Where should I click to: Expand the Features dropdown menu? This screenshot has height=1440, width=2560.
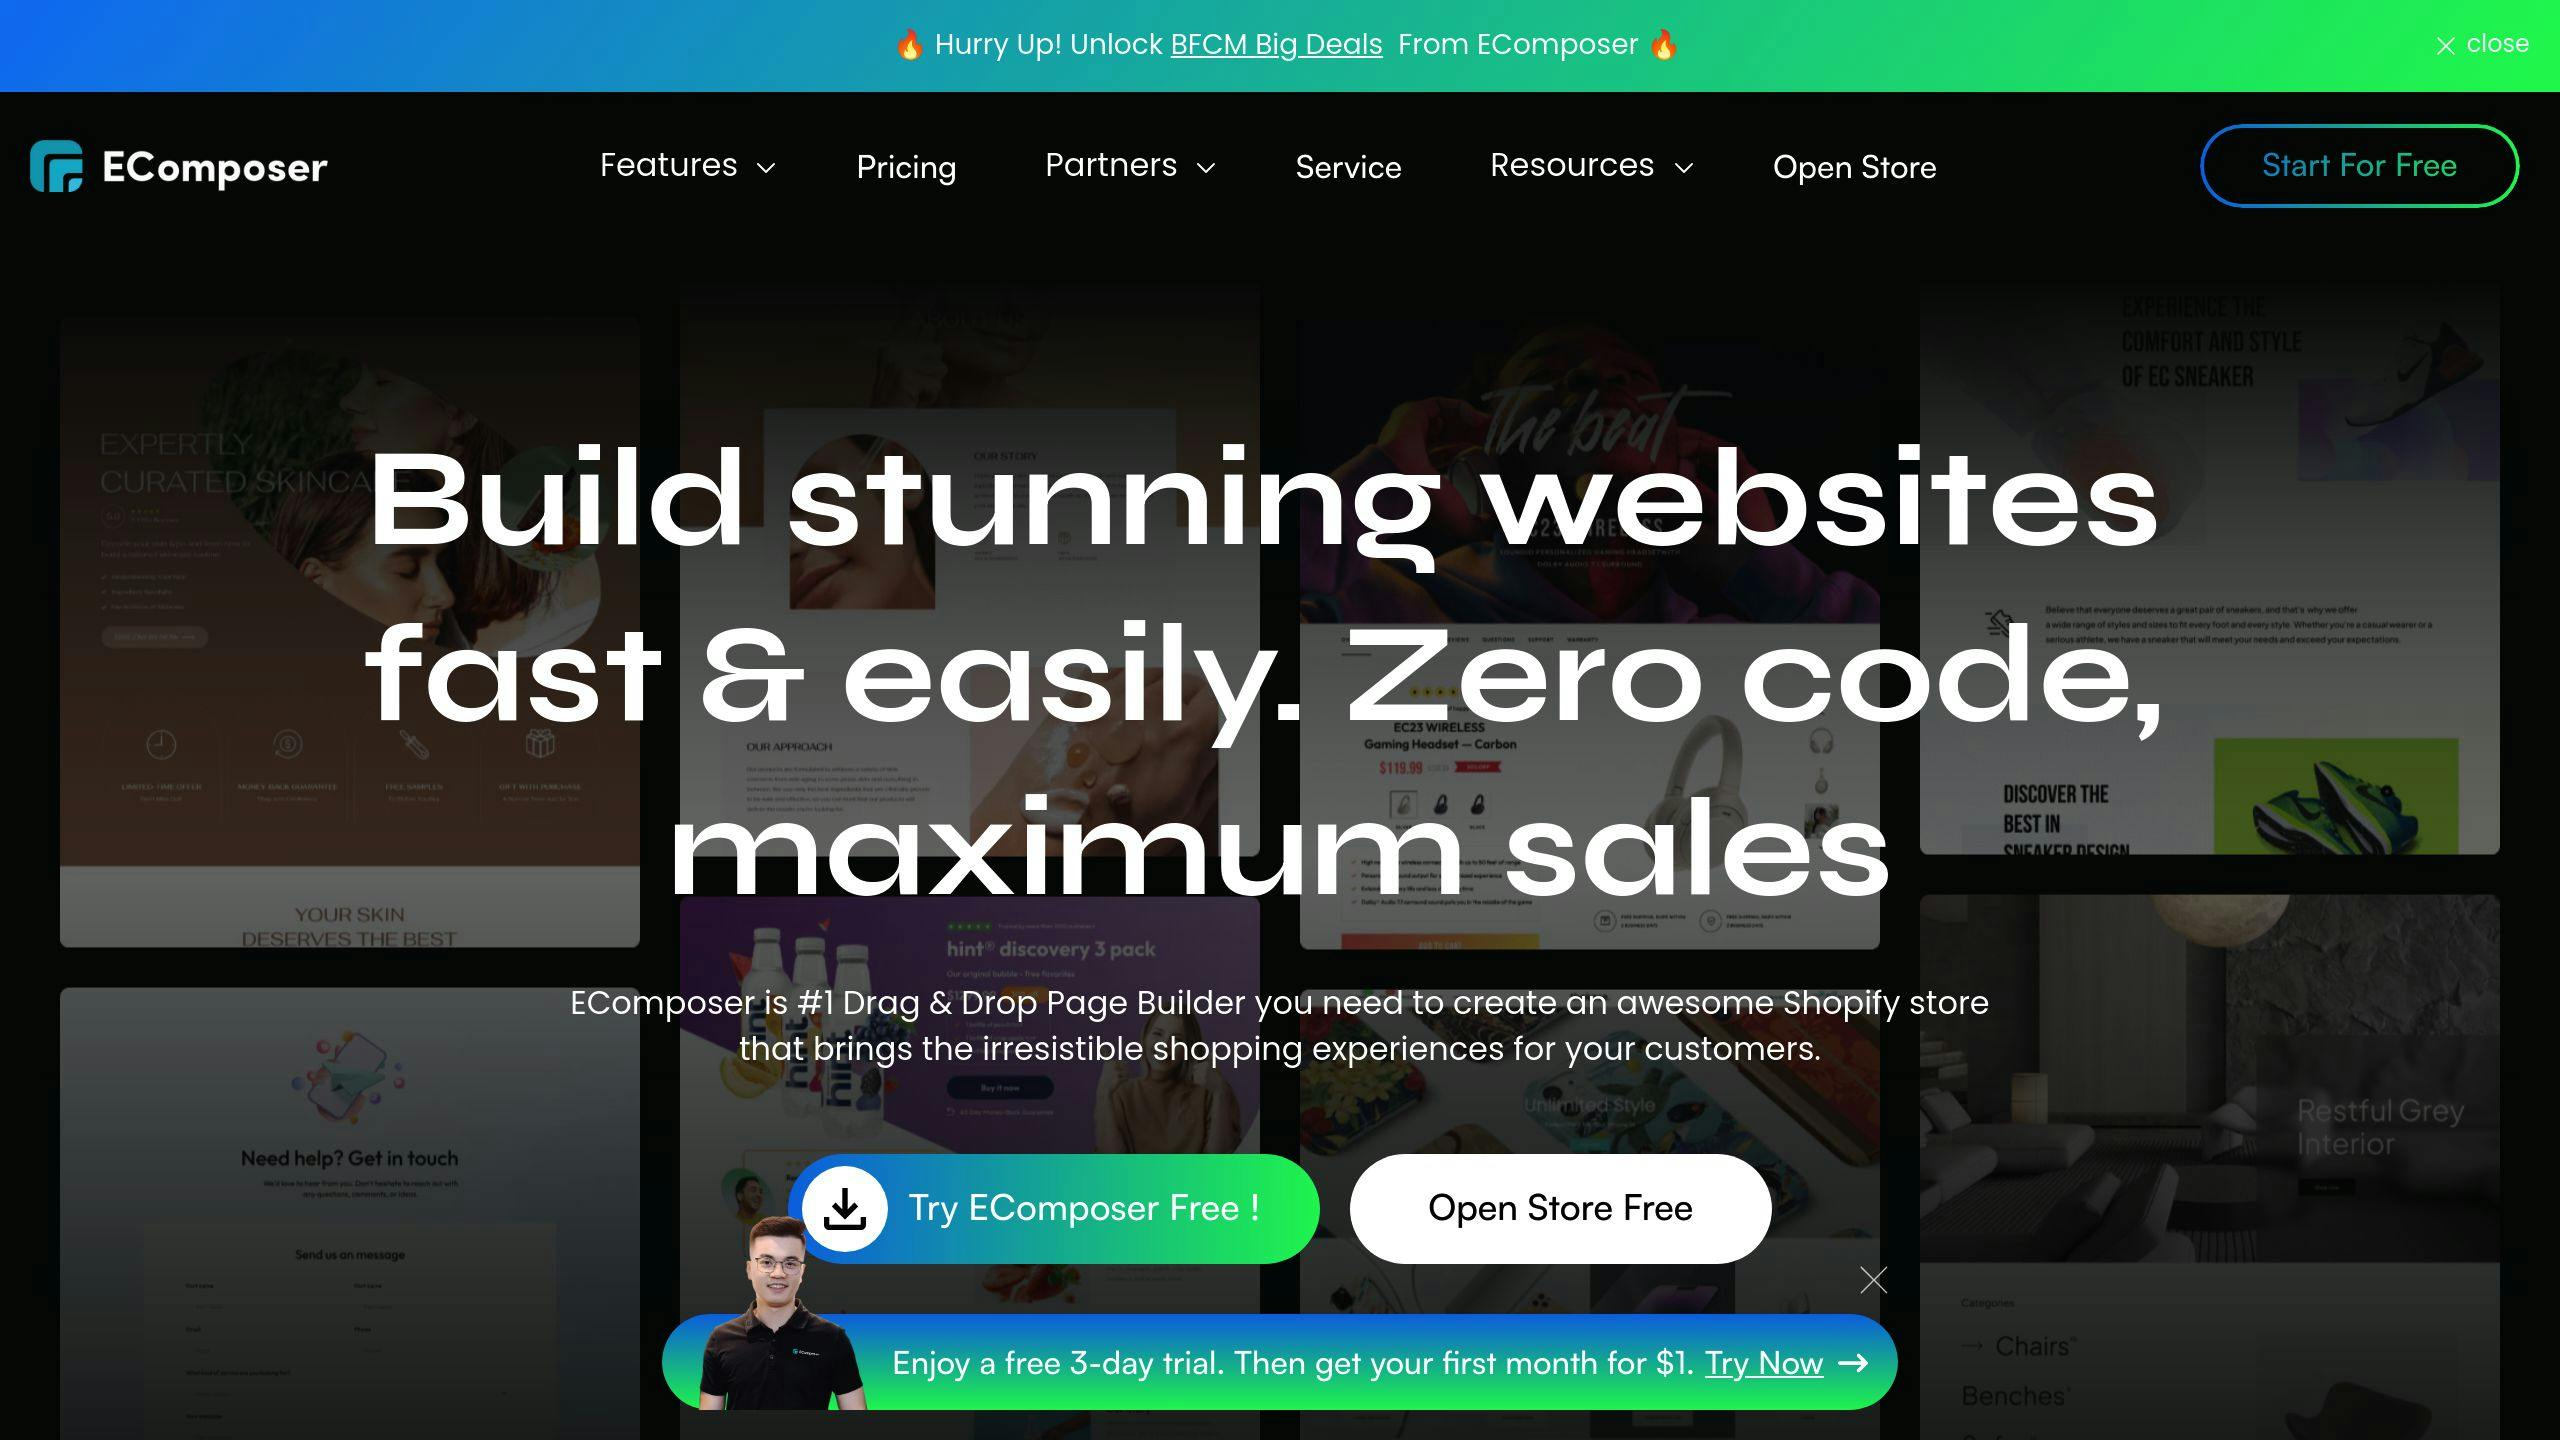click(x=687, y=164)
